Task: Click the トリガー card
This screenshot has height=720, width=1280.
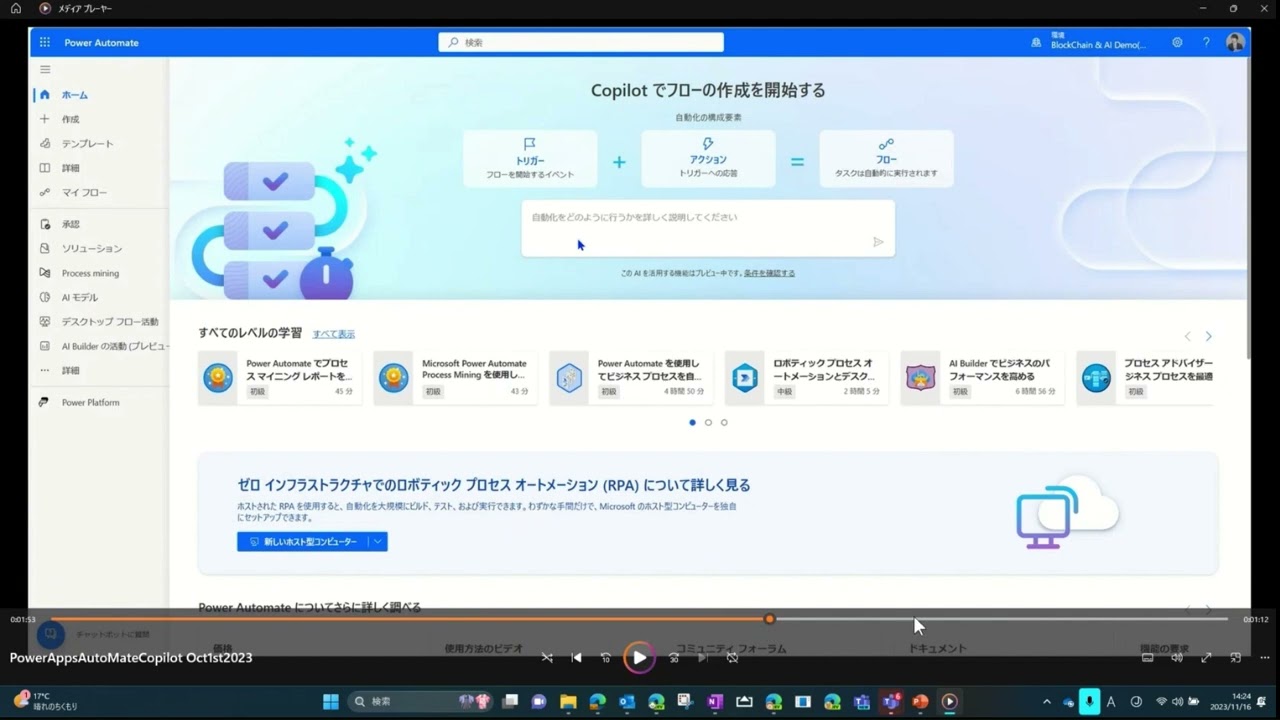Action: coord(530,158)
